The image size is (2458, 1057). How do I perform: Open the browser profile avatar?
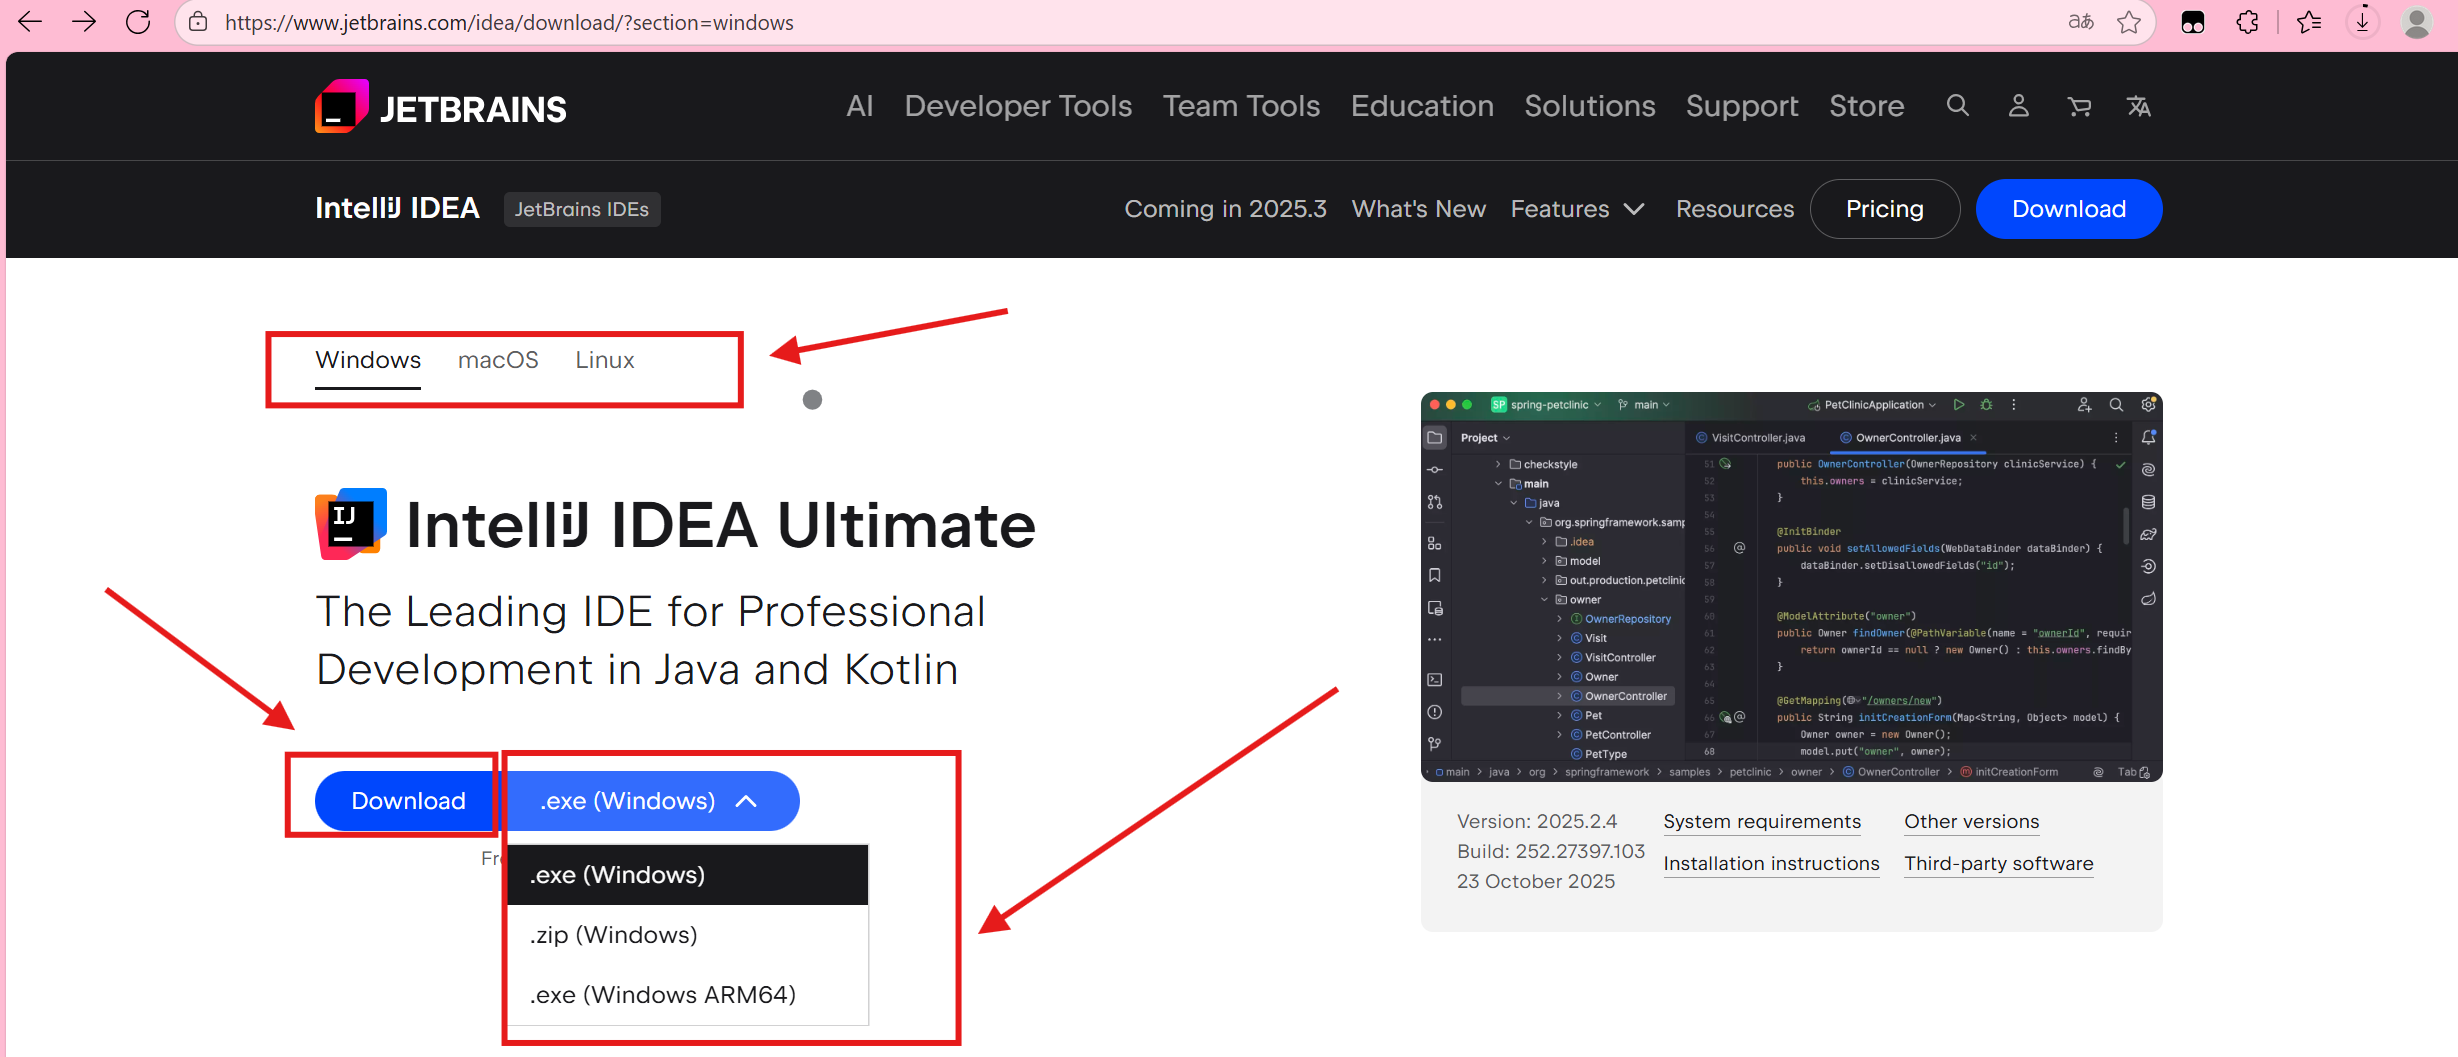[2417, 22]
